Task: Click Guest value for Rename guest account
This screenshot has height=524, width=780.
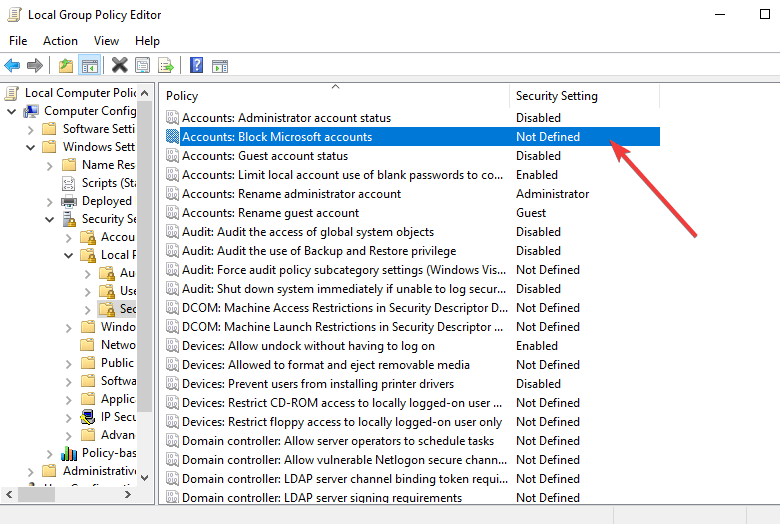Action: coord(531,213)
